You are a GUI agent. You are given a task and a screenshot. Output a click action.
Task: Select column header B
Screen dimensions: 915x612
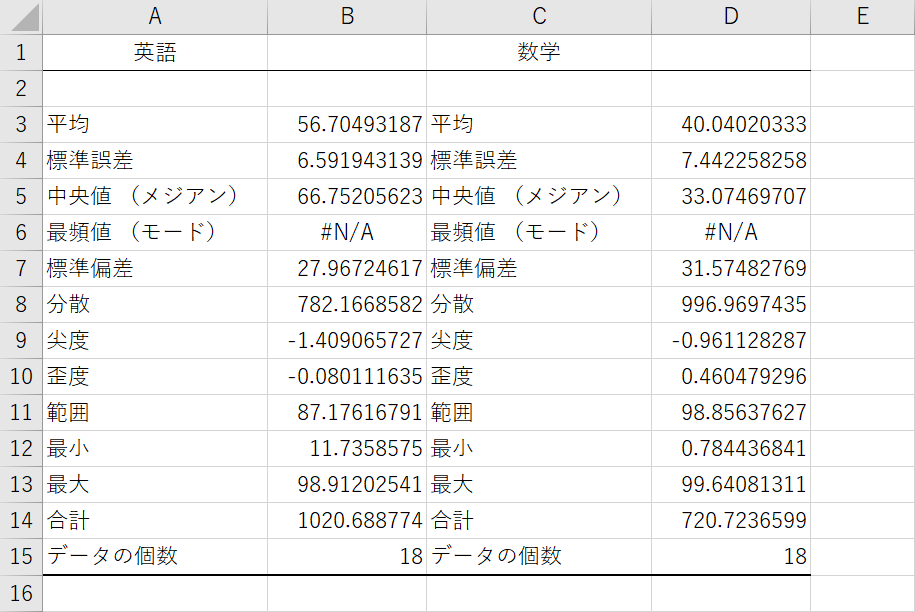[x=347, y=16]
